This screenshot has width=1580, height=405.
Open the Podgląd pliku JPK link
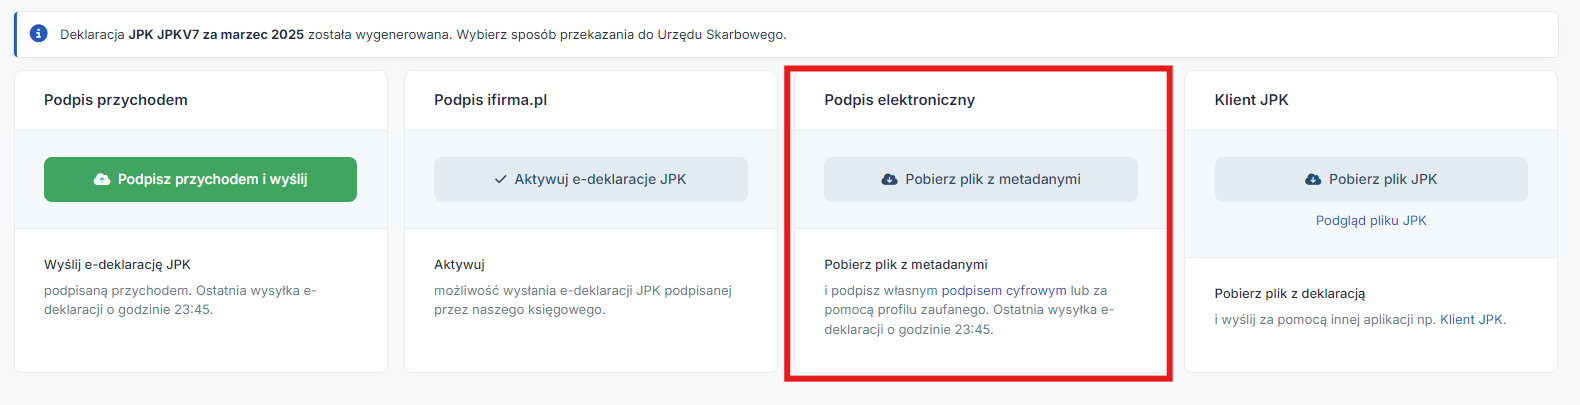coord(1371,220)
